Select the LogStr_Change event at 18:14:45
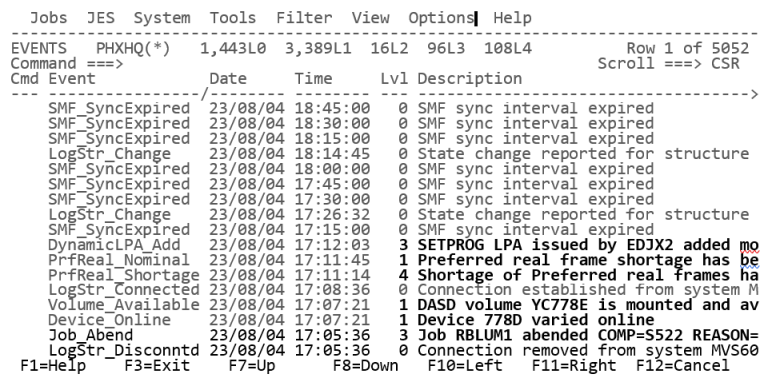Screen dimensions: 768x382 [110, 154]
